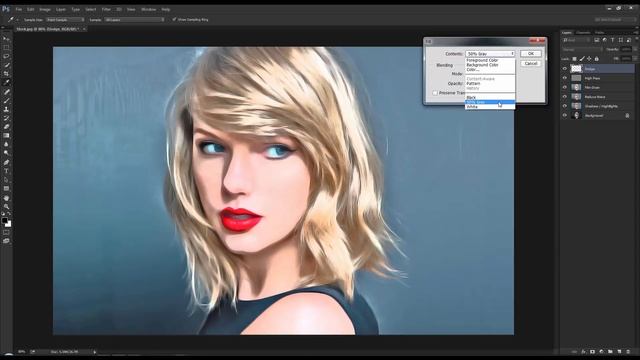The height and width of the screenshot is (360, 640).
Task: Toggle Quick Mask mode
Action: (x=6, y=232)
